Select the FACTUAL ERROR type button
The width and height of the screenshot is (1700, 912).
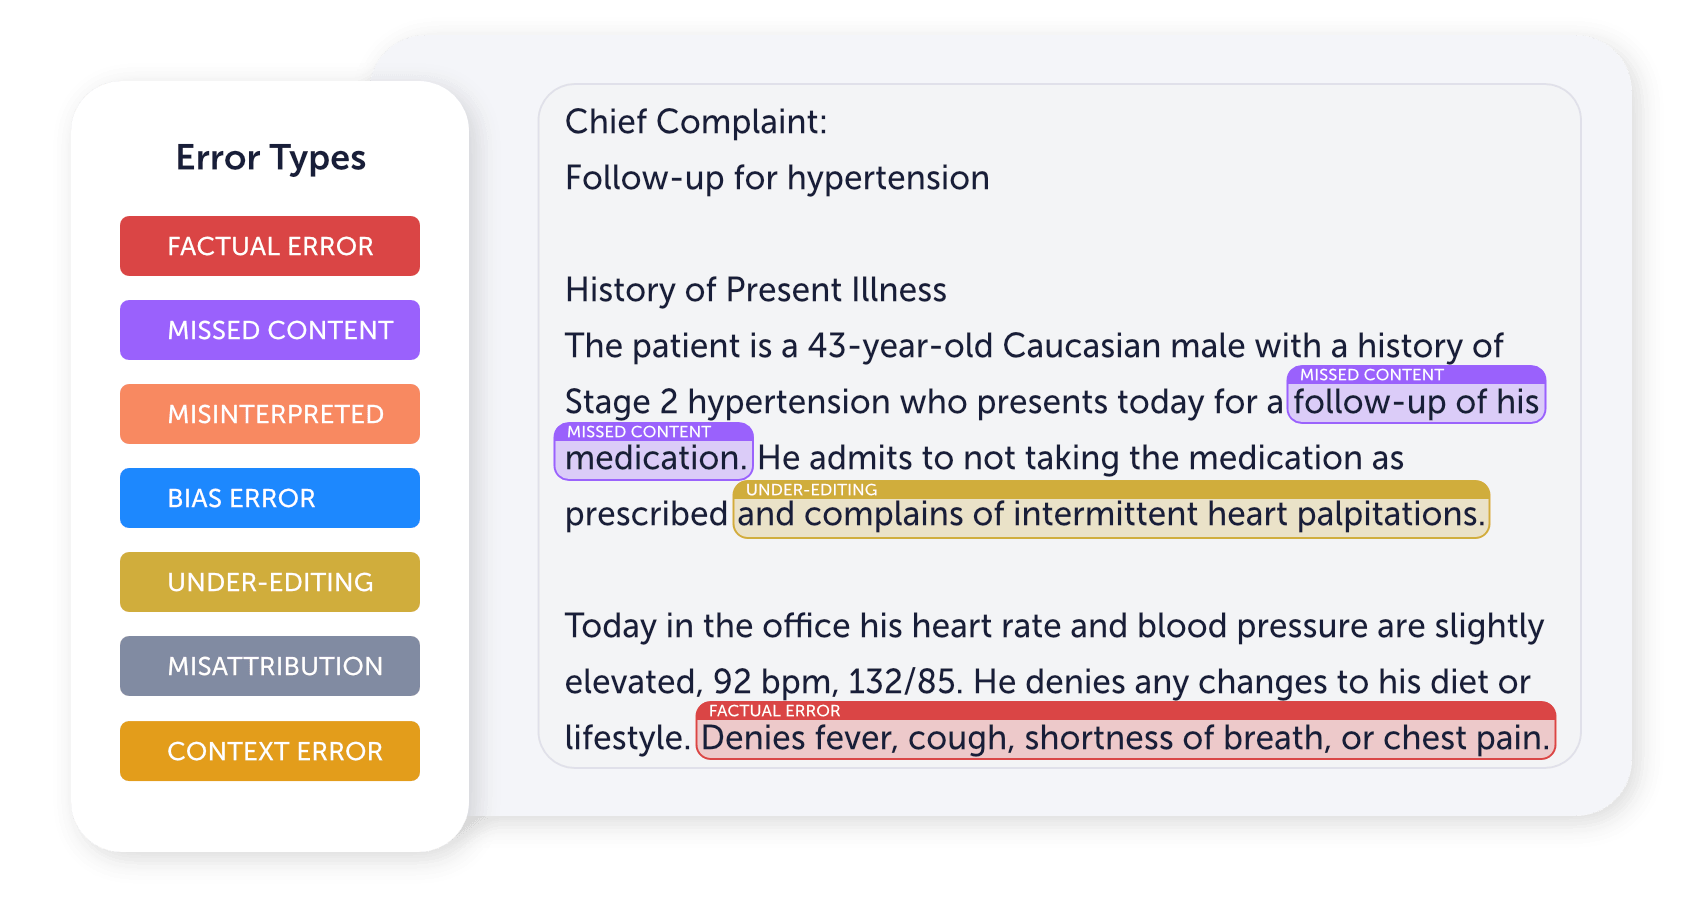pos(270,246)
